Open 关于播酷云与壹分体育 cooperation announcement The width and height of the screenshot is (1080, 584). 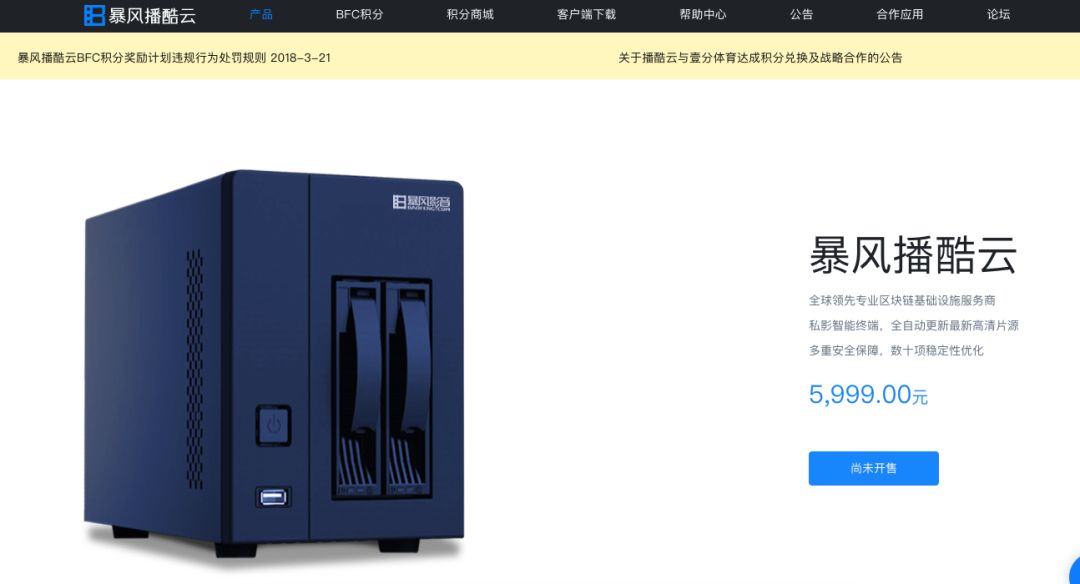pyautogui.click(x=760, y=58)
